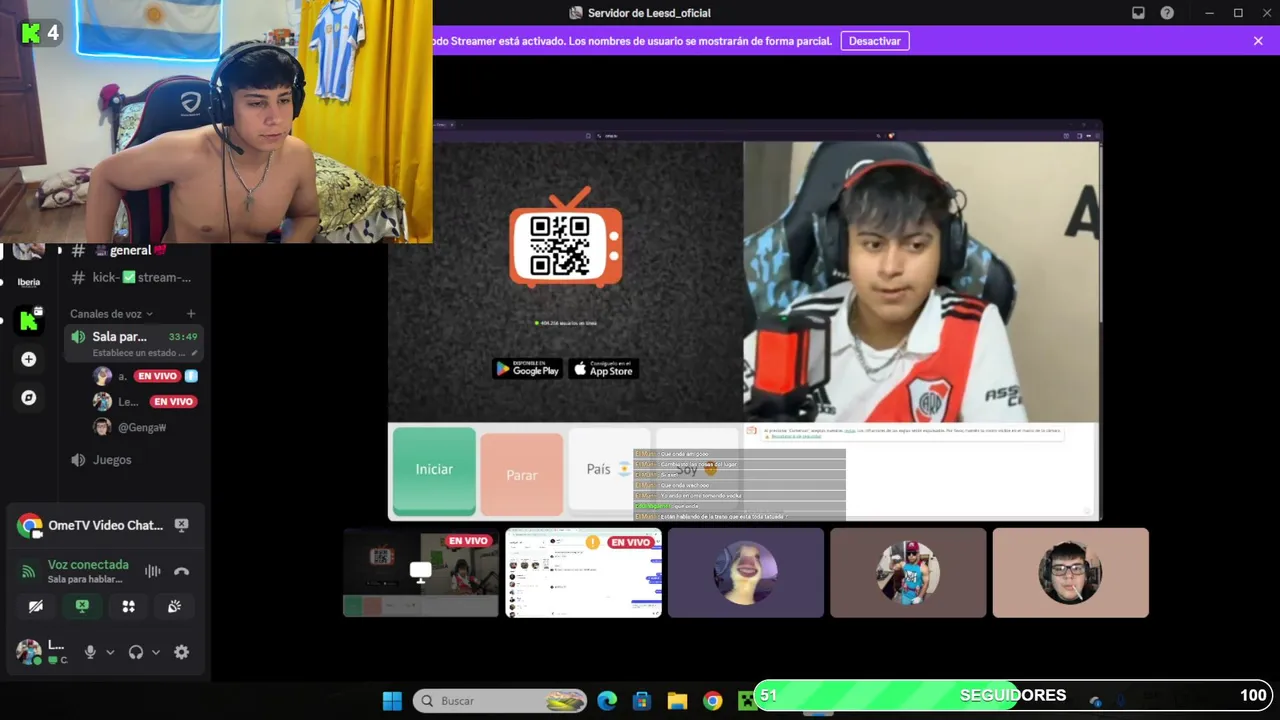The height and width of the screenshot is (720, 1280).
Task: Create a channel with the plus beside Canales de voz
Action: click(x=191, y=314)
